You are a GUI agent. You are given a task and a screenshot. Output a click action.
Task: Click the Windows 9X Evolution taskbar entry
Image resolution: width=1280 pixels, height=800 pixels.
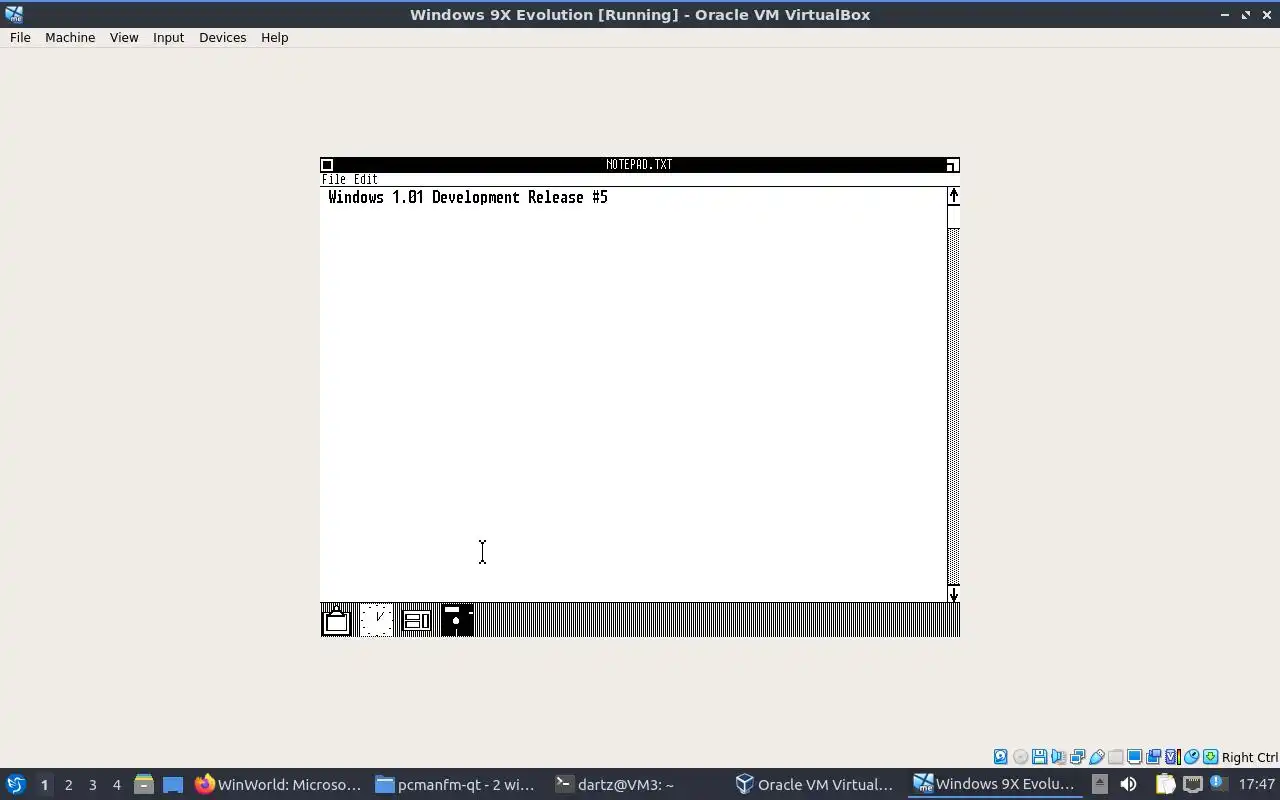point(996,784)
